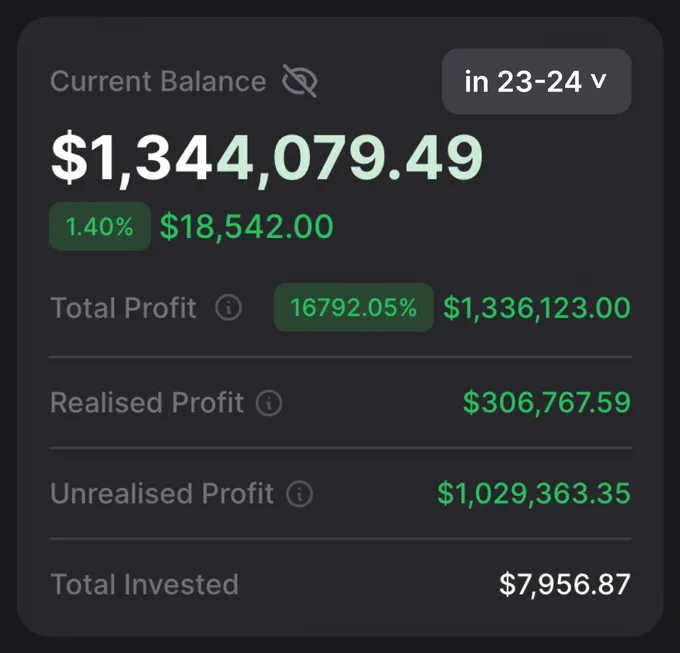Viewport: 680px width, 653px height.
Task: Select the $1,344,079.49 balance amount
Action: coord(267,157)
